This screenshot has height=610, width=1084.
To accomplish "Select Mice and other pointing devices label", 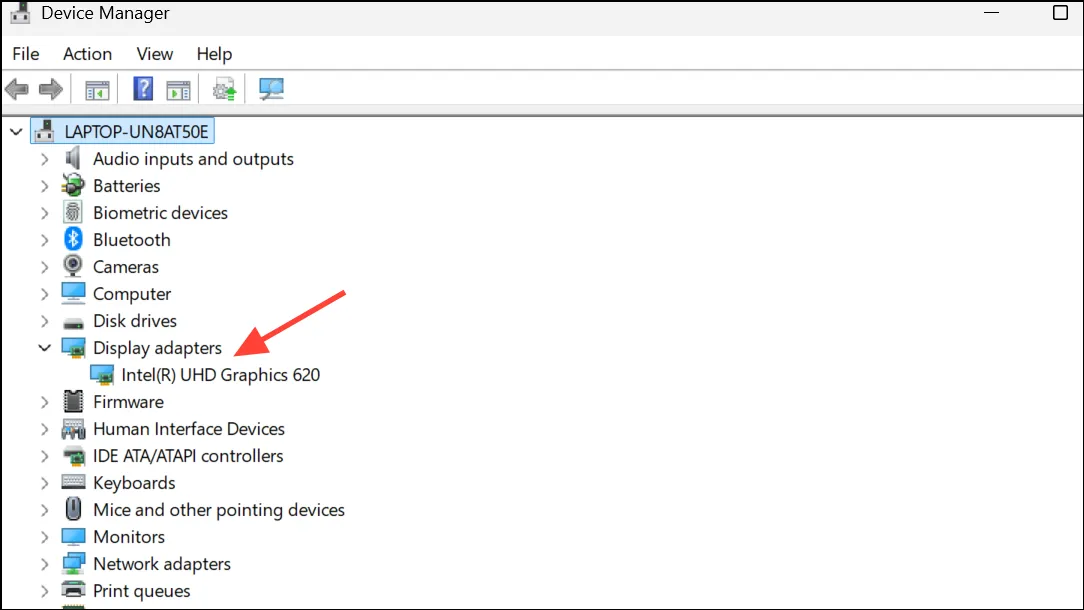I will click(218, 510).
